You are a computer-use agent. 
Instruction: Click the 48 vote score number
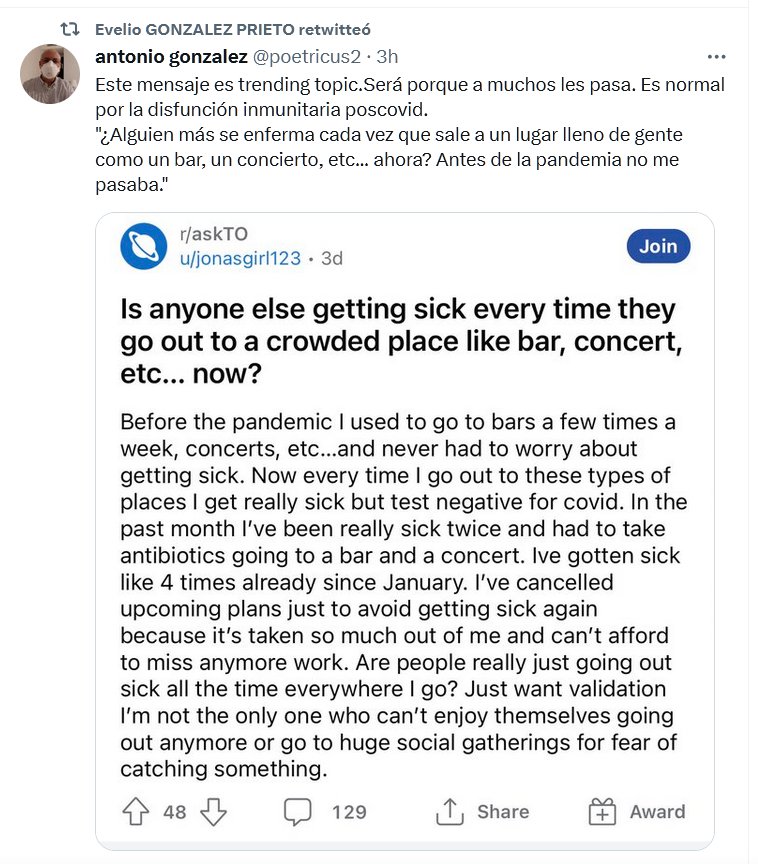pos(175,811)
